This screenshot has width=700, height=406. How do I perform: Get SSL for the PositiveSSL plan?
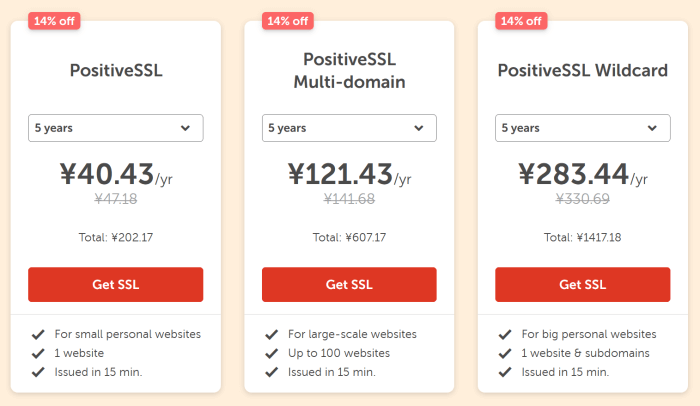(x=115, y=284)
